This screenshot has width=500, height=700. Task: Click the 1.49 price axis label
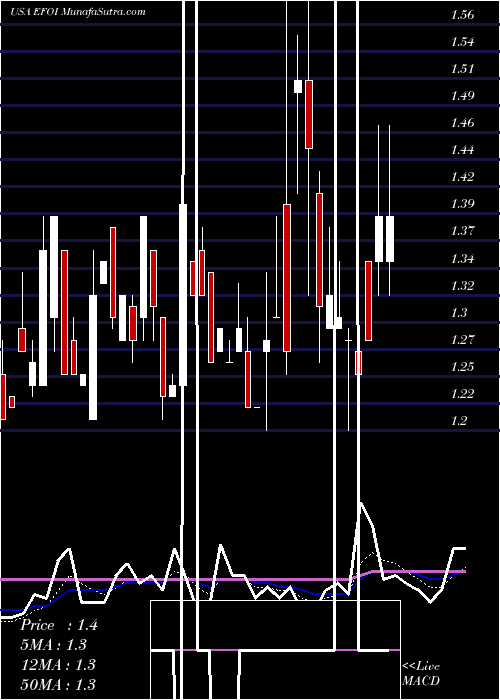pos(462,96)
